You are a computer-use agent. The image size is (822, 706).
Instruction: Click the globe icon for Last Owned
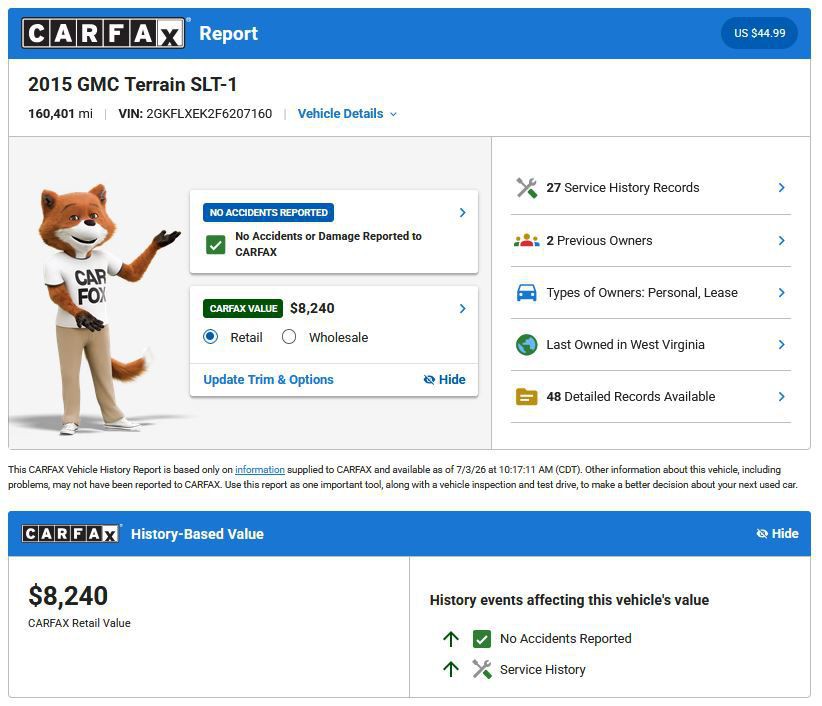click(x=527, y=345)
